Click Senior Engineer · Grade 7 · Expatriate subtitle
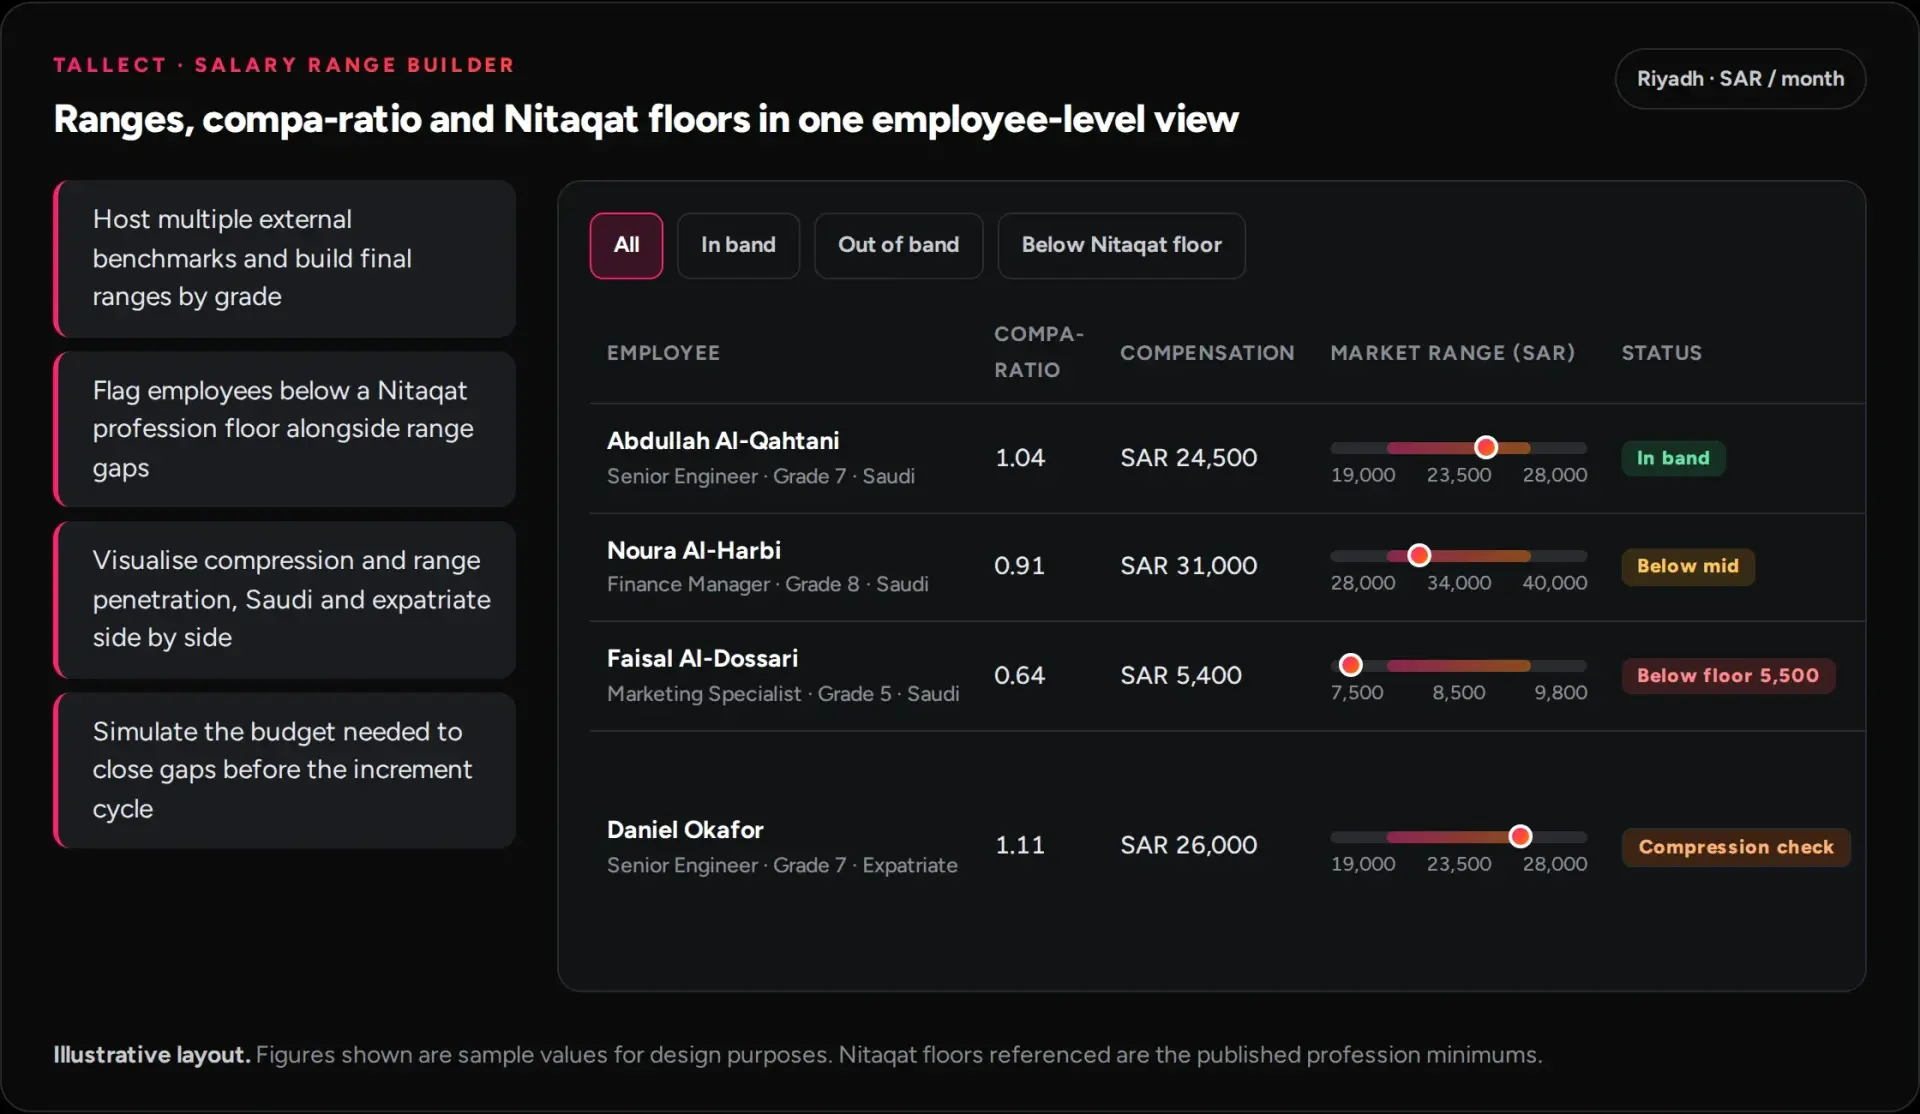 tap(782, 866)
